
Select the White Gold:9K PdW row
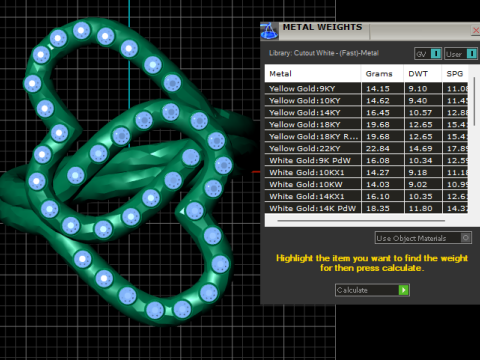[366, 161]
